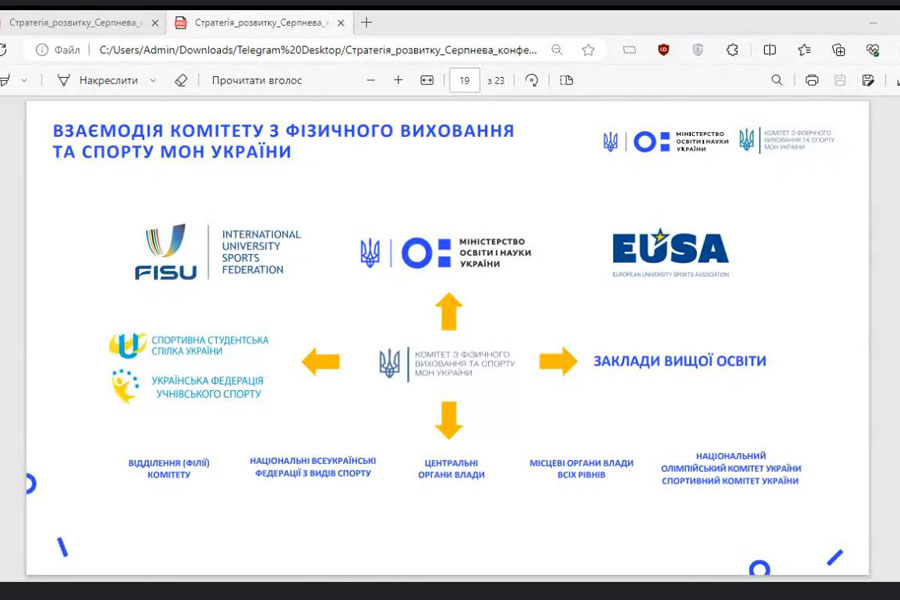The image size is (900, 600).
Task: Click the ЦЕНТРАЛЬНІ ОРГАНИ ВЛАДИ text
Action: [451, 469]
